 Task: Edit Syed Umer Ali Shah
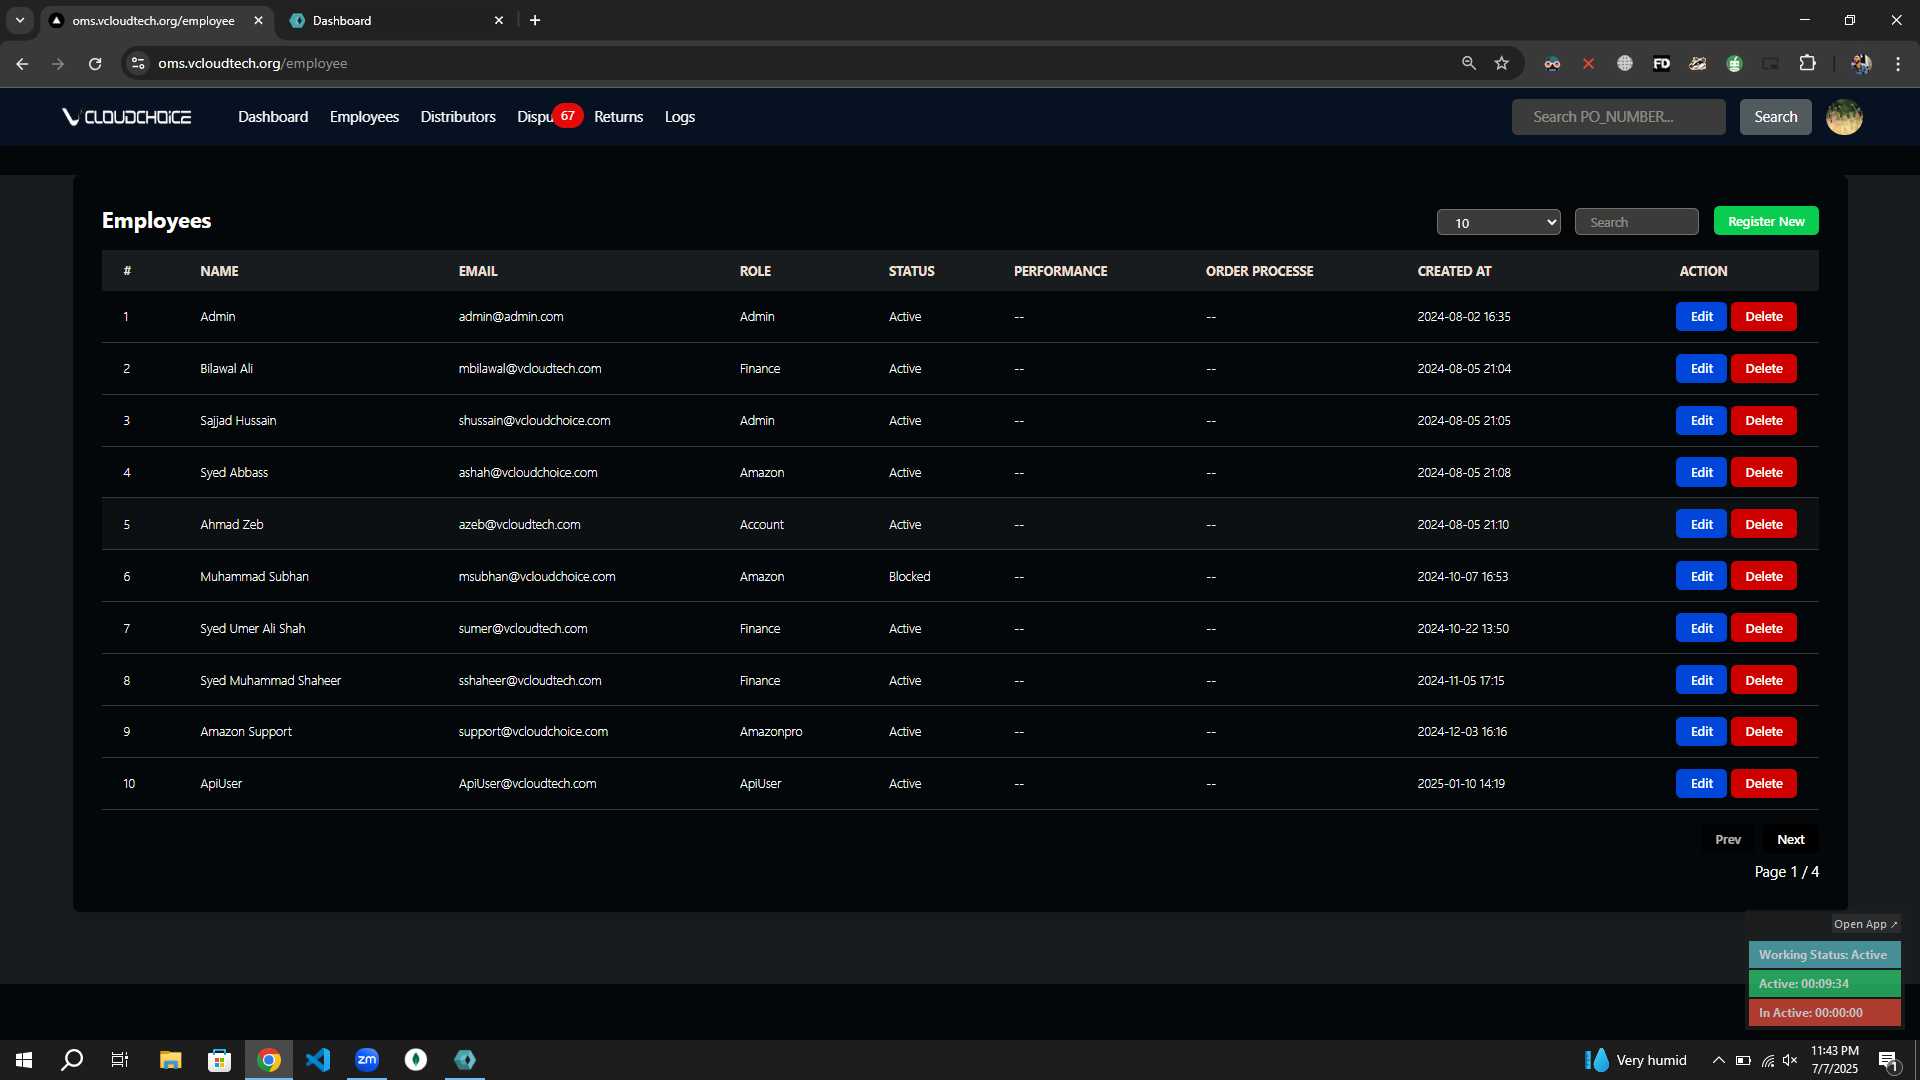pos(1701,628)
